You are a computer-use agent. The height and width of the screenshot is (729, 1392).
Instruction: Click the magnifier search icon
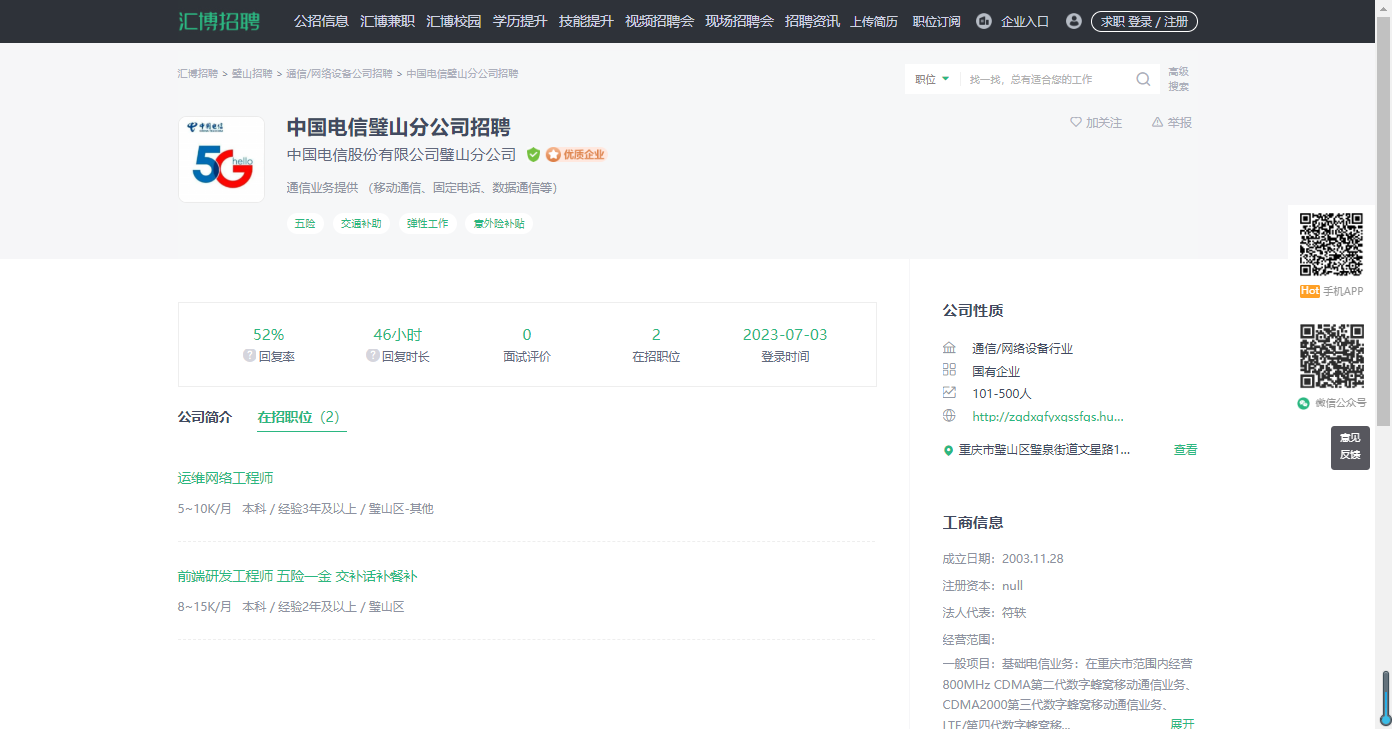(1143, 79)
